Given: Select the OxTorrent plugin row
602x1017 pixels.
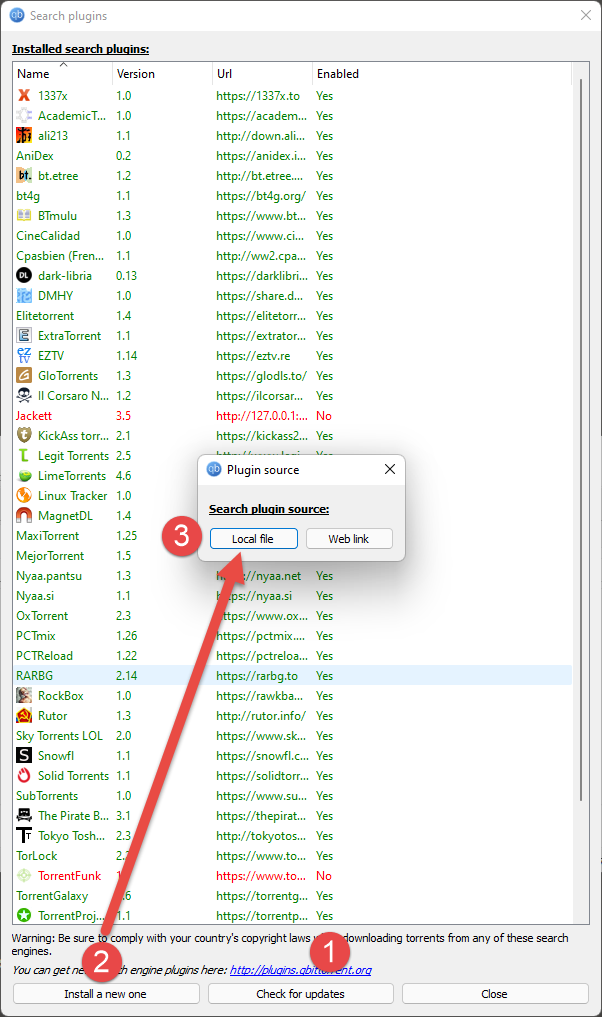Looking at the screenshot, I should (x=292, y=616).
